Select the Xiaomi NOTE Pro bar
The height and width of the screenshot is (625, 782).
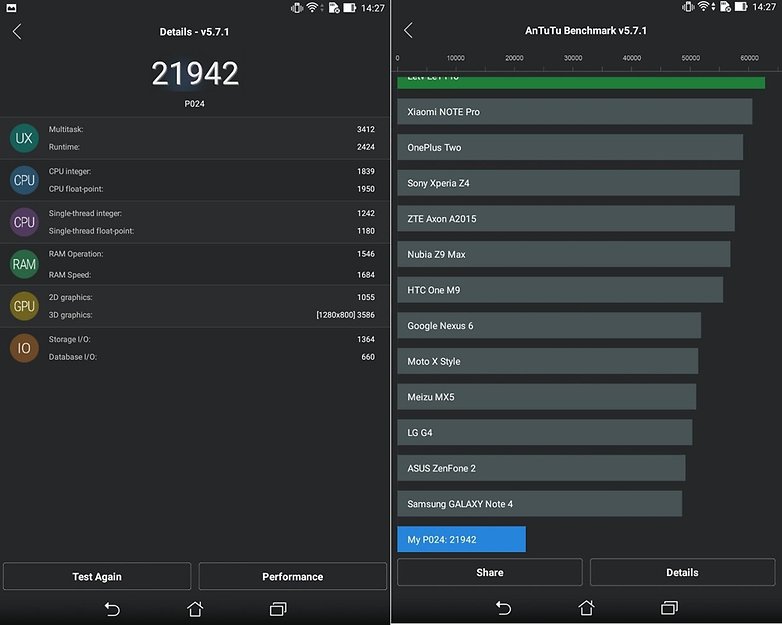575,112
